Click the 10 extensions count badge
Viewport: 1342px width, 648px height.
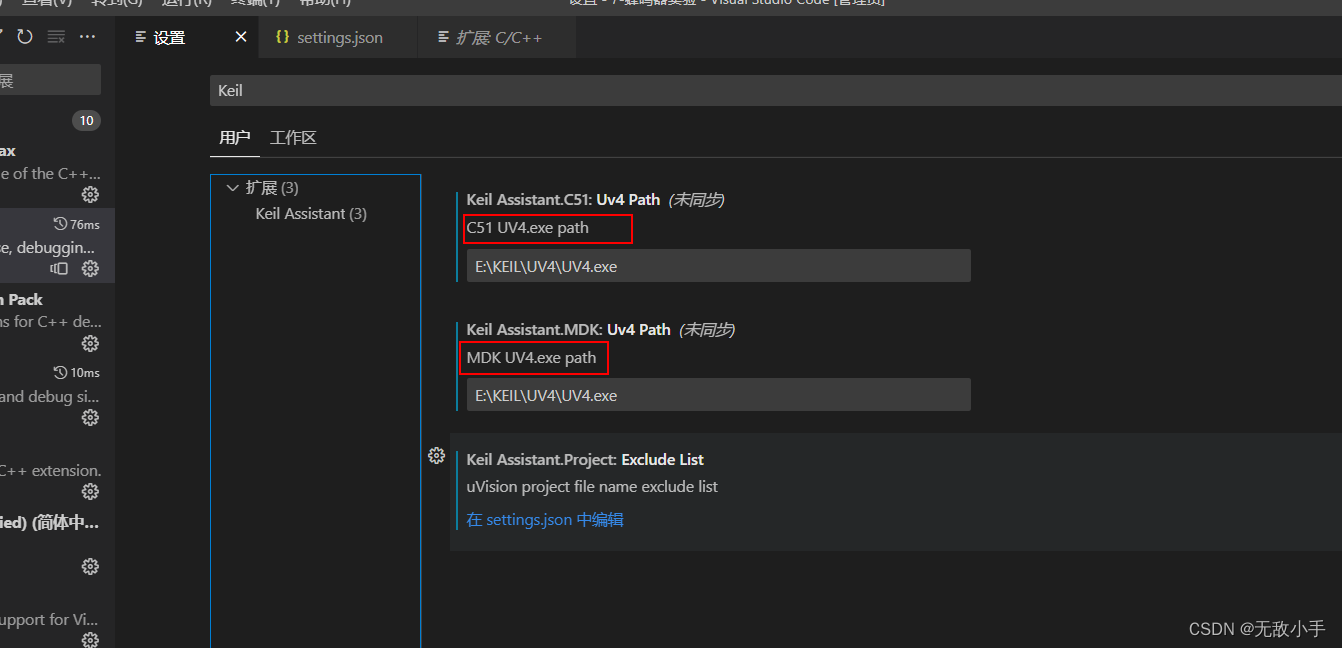click(86, 121)
